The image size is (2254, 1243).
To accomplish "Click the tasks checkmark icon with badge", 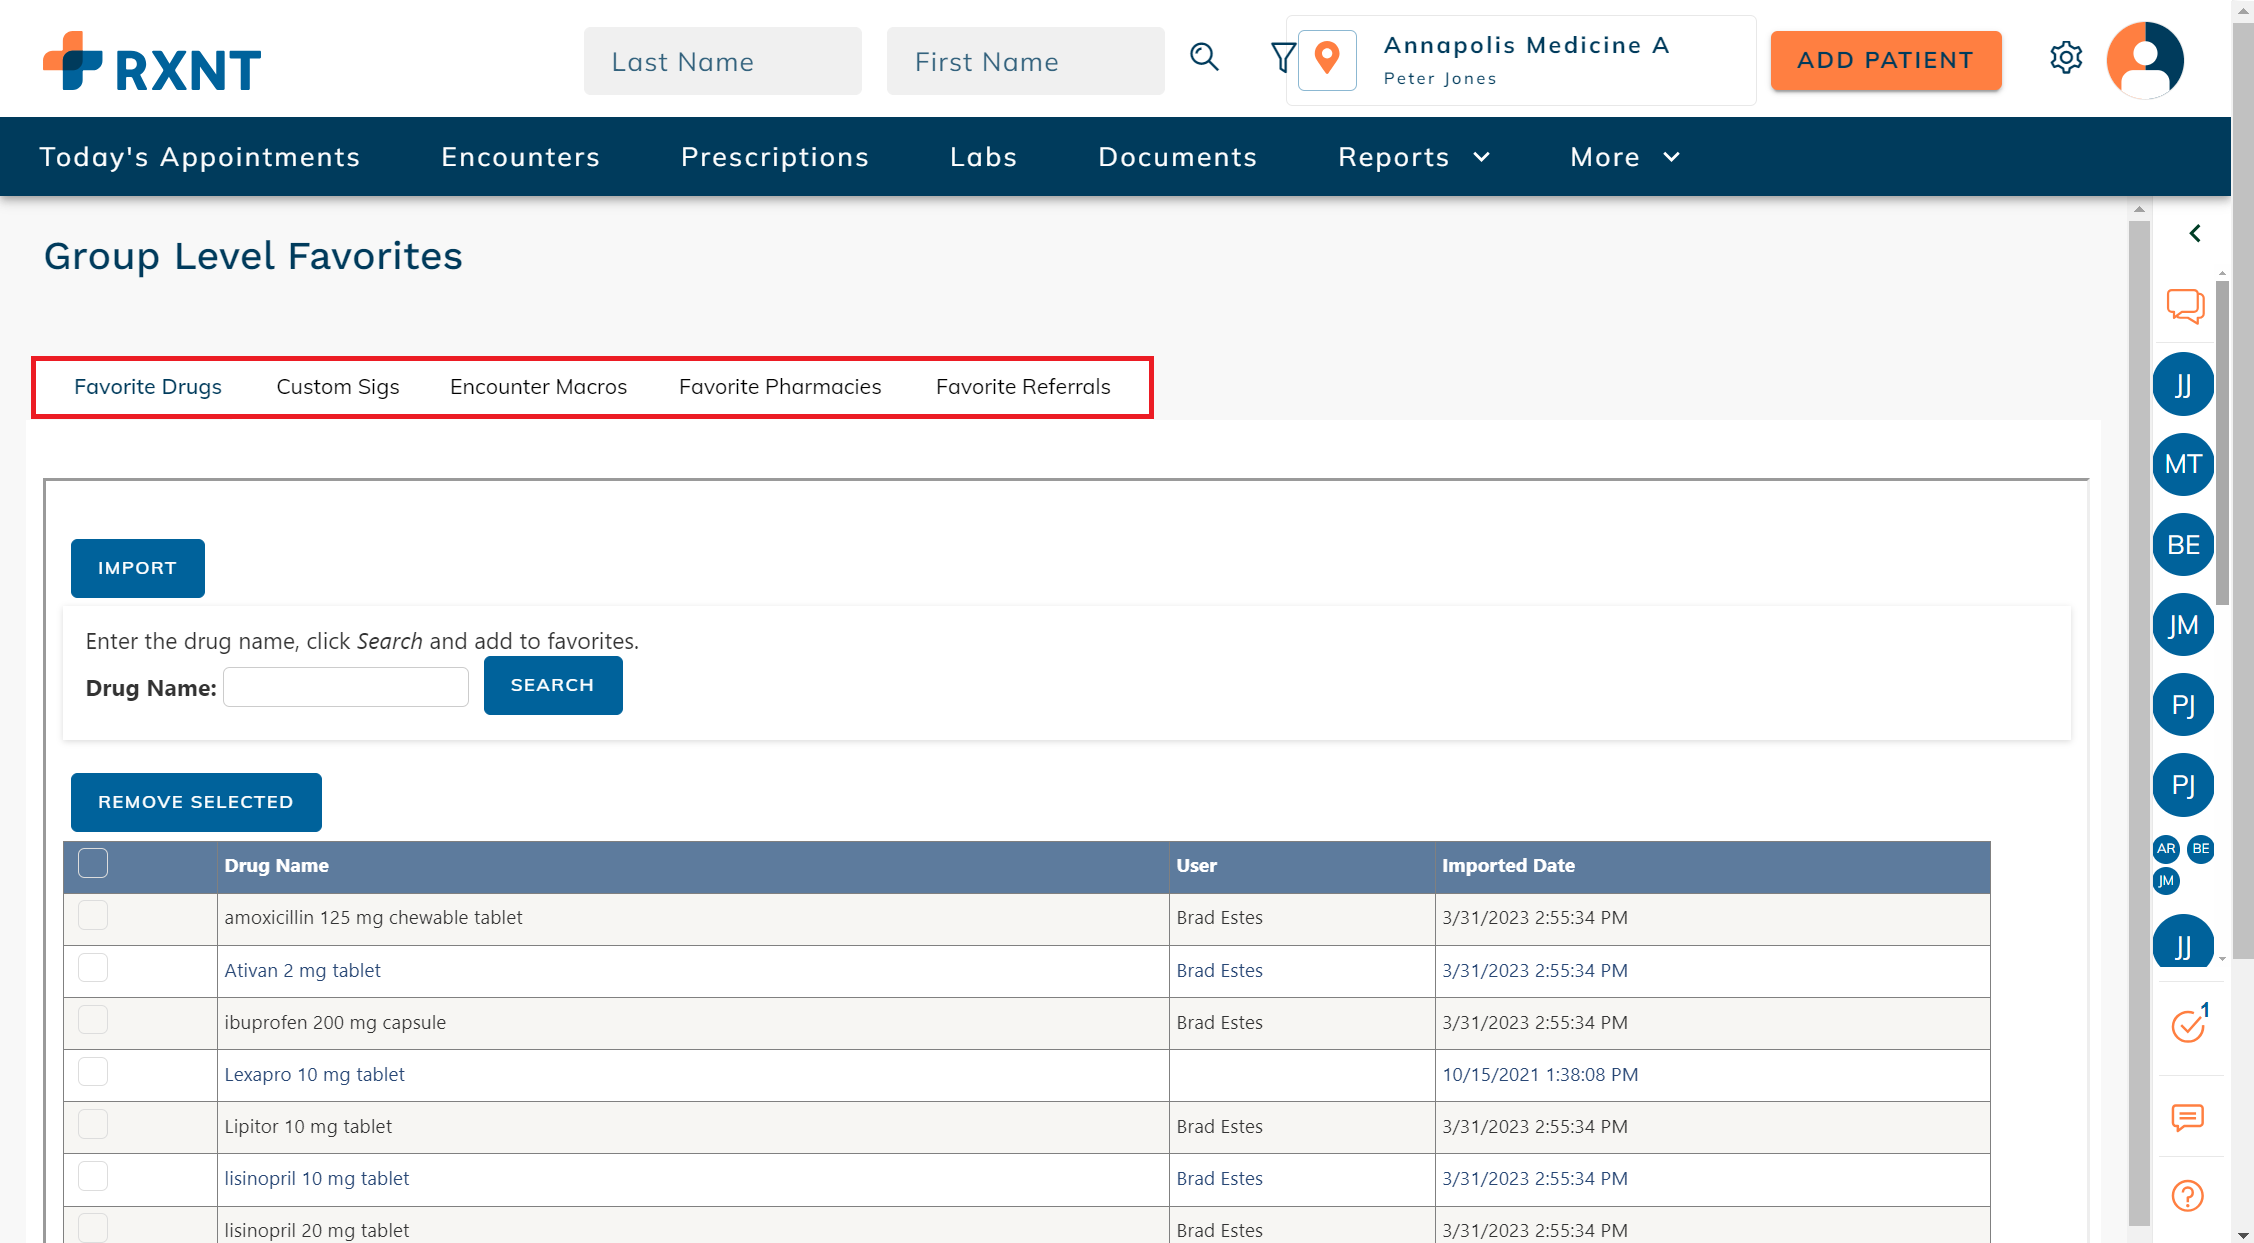I will 2187,1026.
